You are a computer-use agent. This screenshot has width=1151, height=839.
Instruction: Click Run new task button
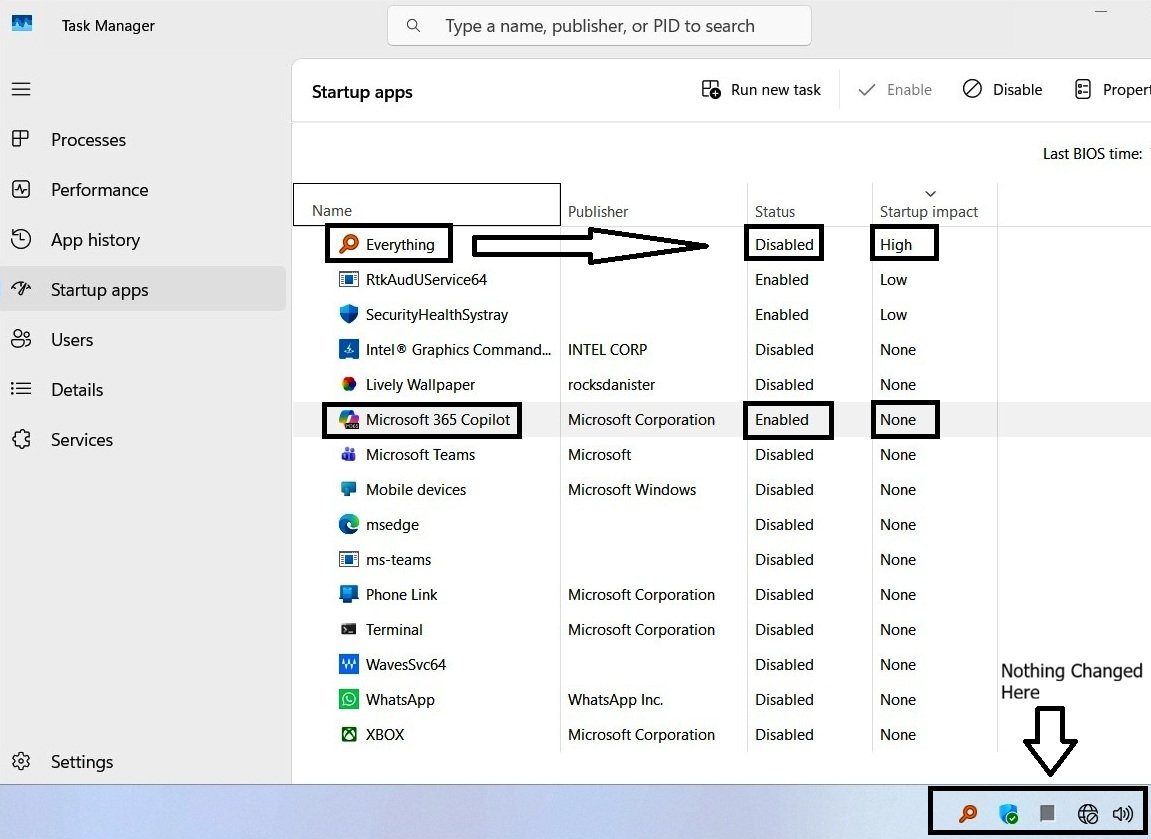coord(761,90)
